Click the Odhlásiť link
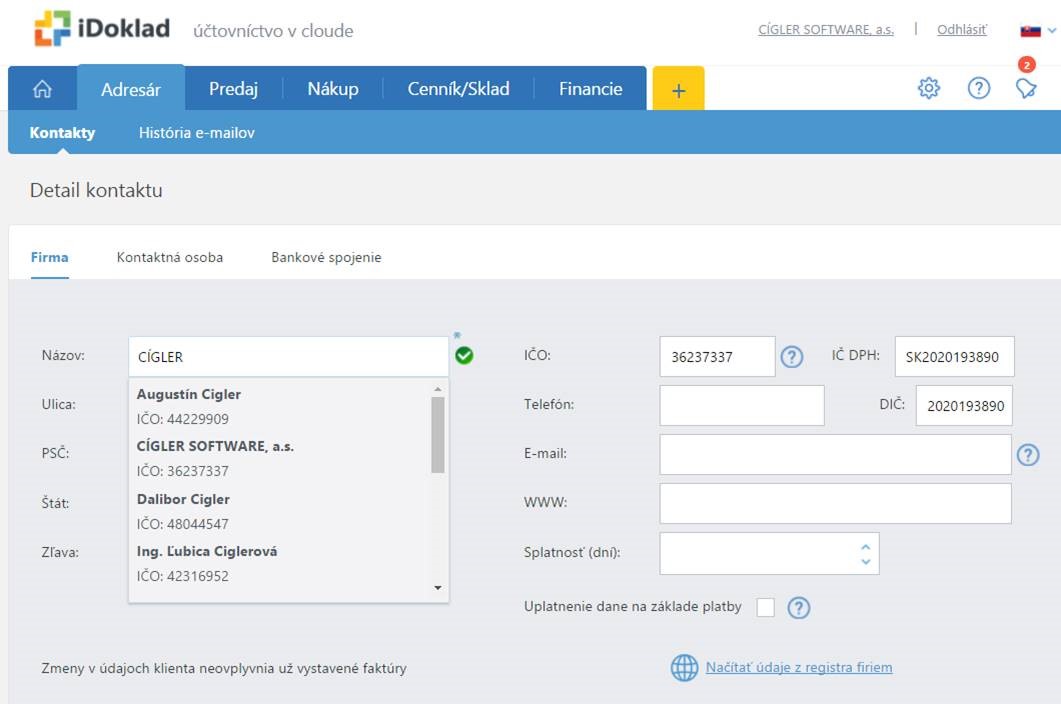Image resolution: width=1061 pixels, height=704 pixels. point(961,30)
